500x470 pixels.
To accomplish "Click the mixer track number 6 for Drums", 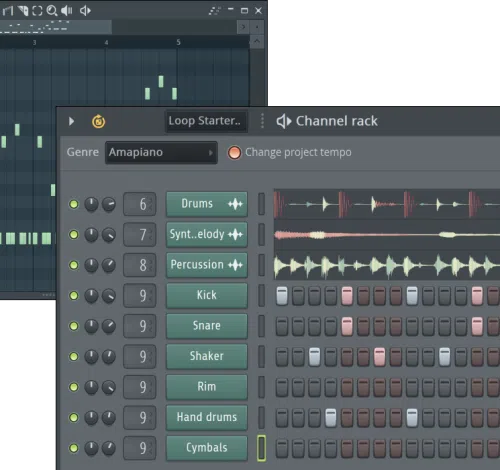I will tap(140, 204).
